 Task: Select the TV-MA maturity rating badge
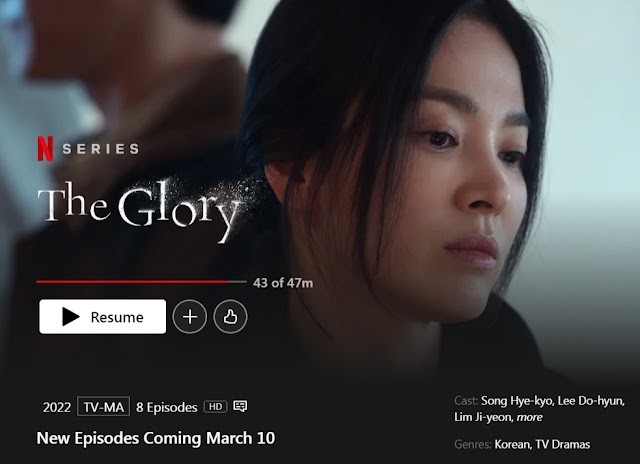[x=103, y=407]
